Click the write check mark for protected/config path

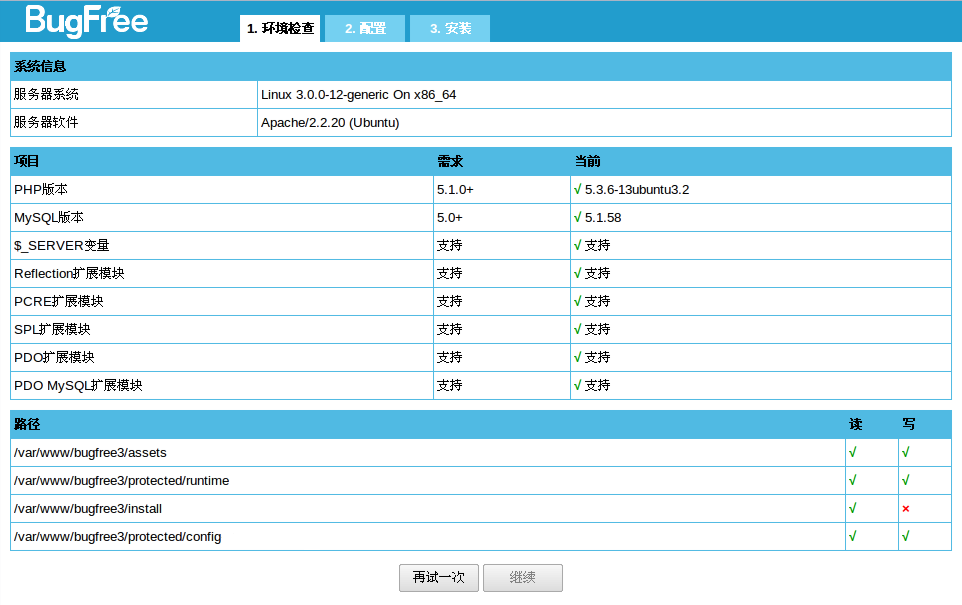[905, 536]
